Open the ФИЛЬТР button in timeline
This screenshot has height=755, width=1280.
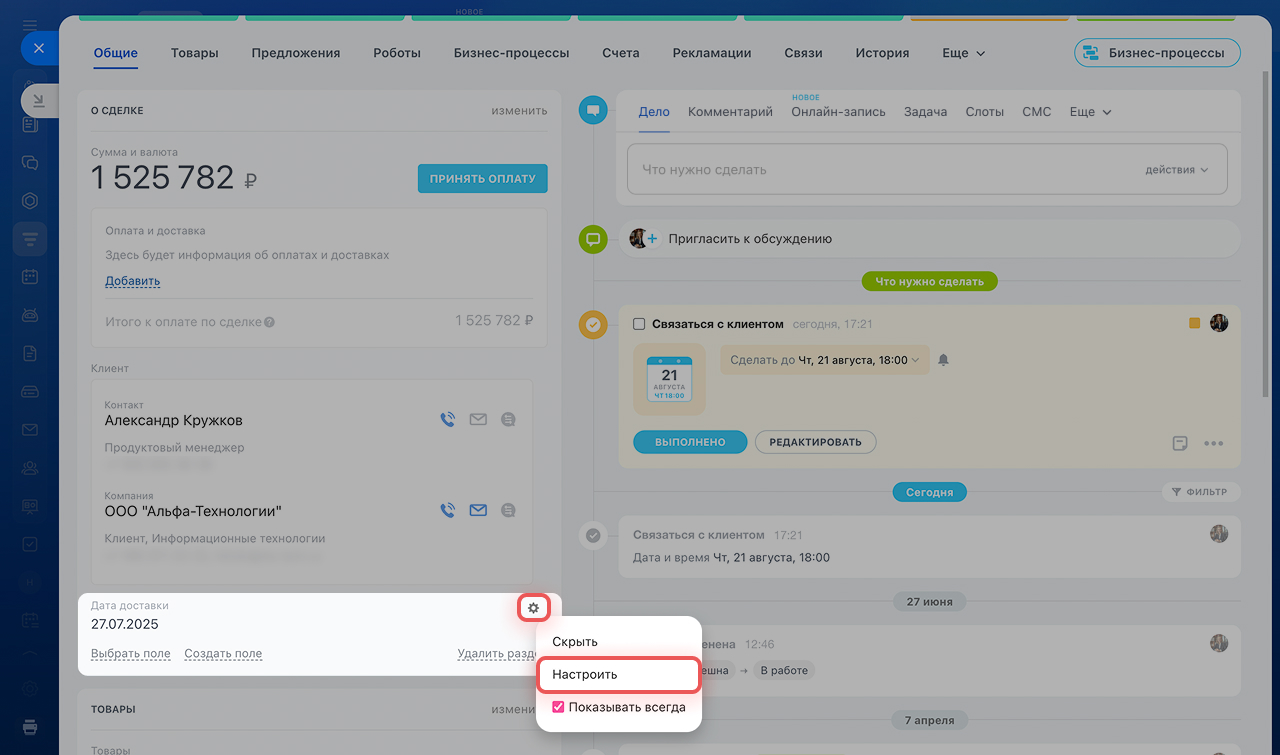point(1200,492)
